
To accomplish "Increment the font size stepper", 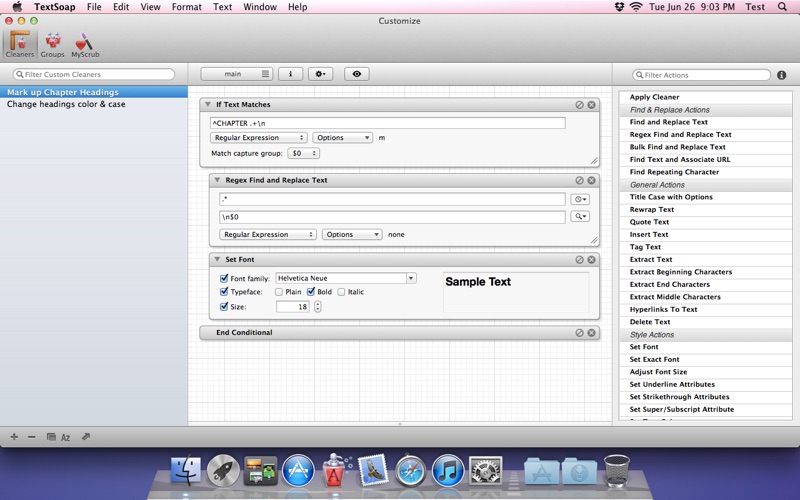I will (x=318, y=304).
